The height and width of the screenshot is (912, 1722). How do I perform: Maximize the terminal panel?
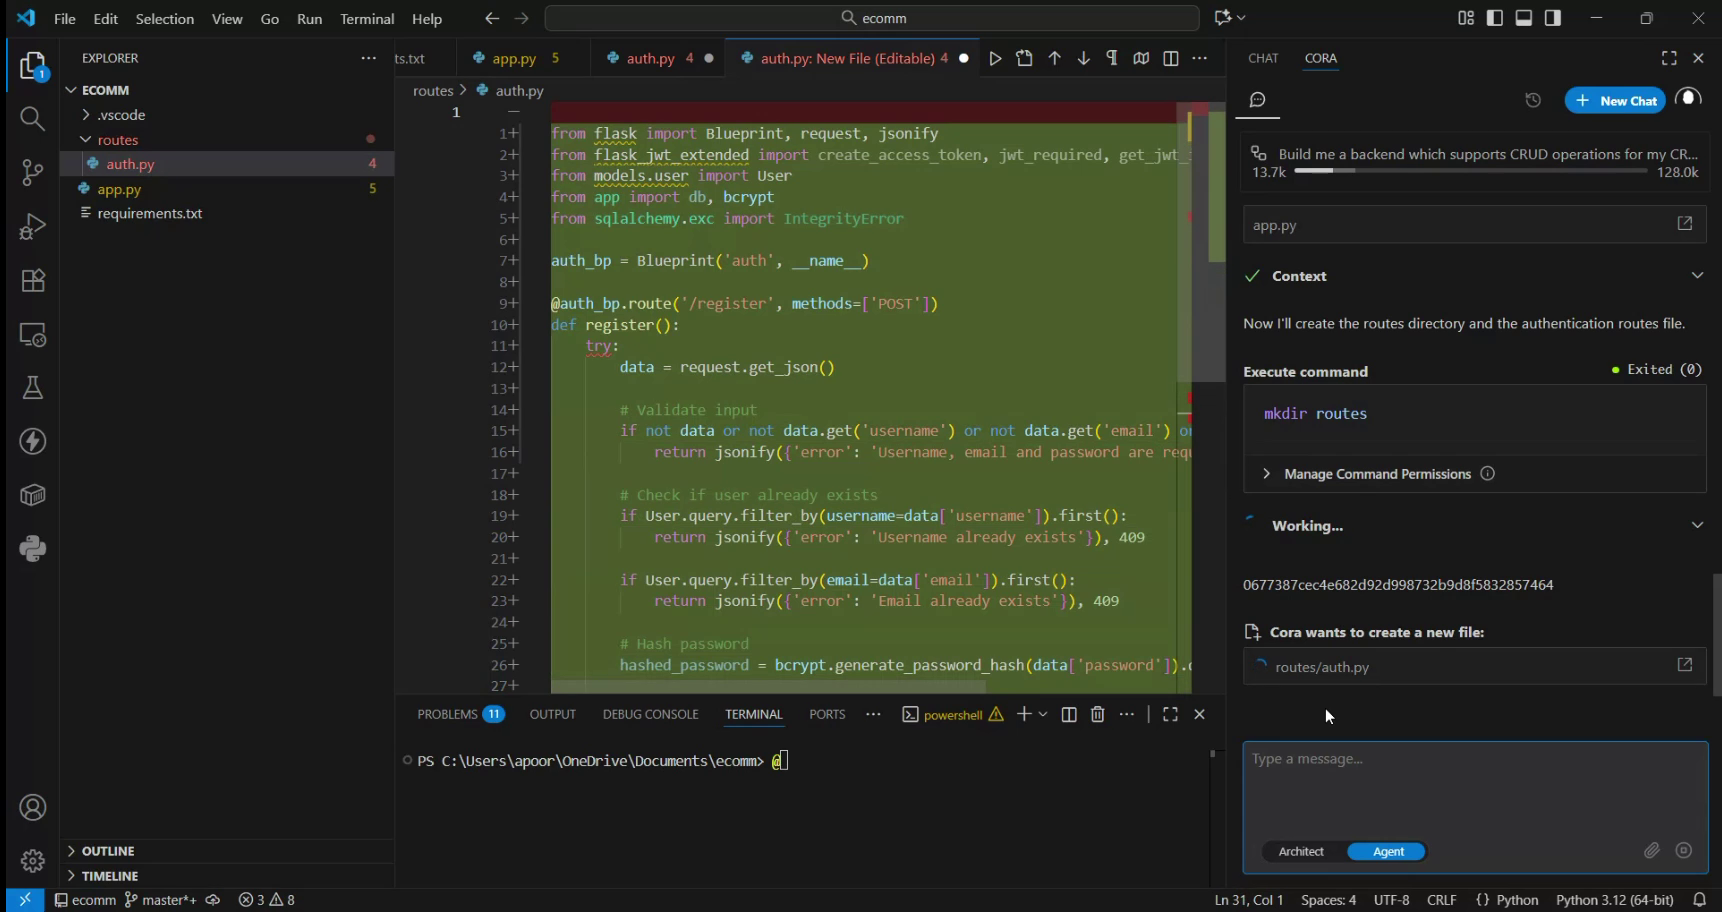(x=1170, y=714)
